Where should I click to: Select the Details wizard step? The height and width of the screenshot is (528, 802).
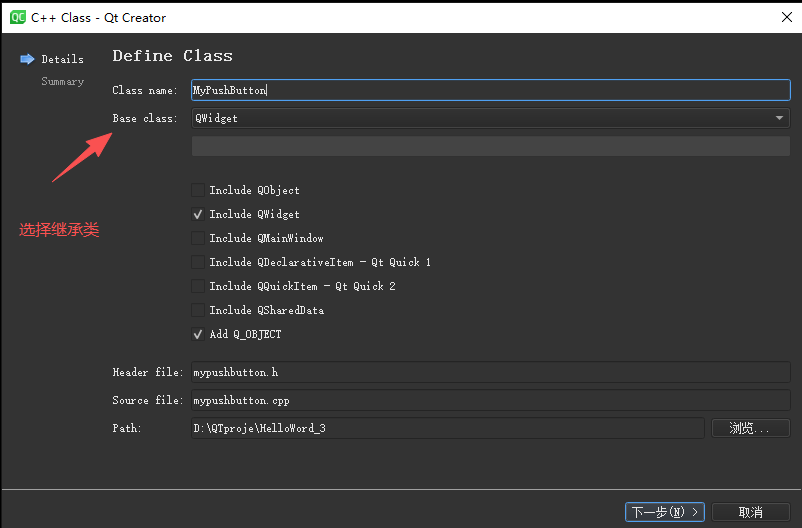click(x=62, y=59)
